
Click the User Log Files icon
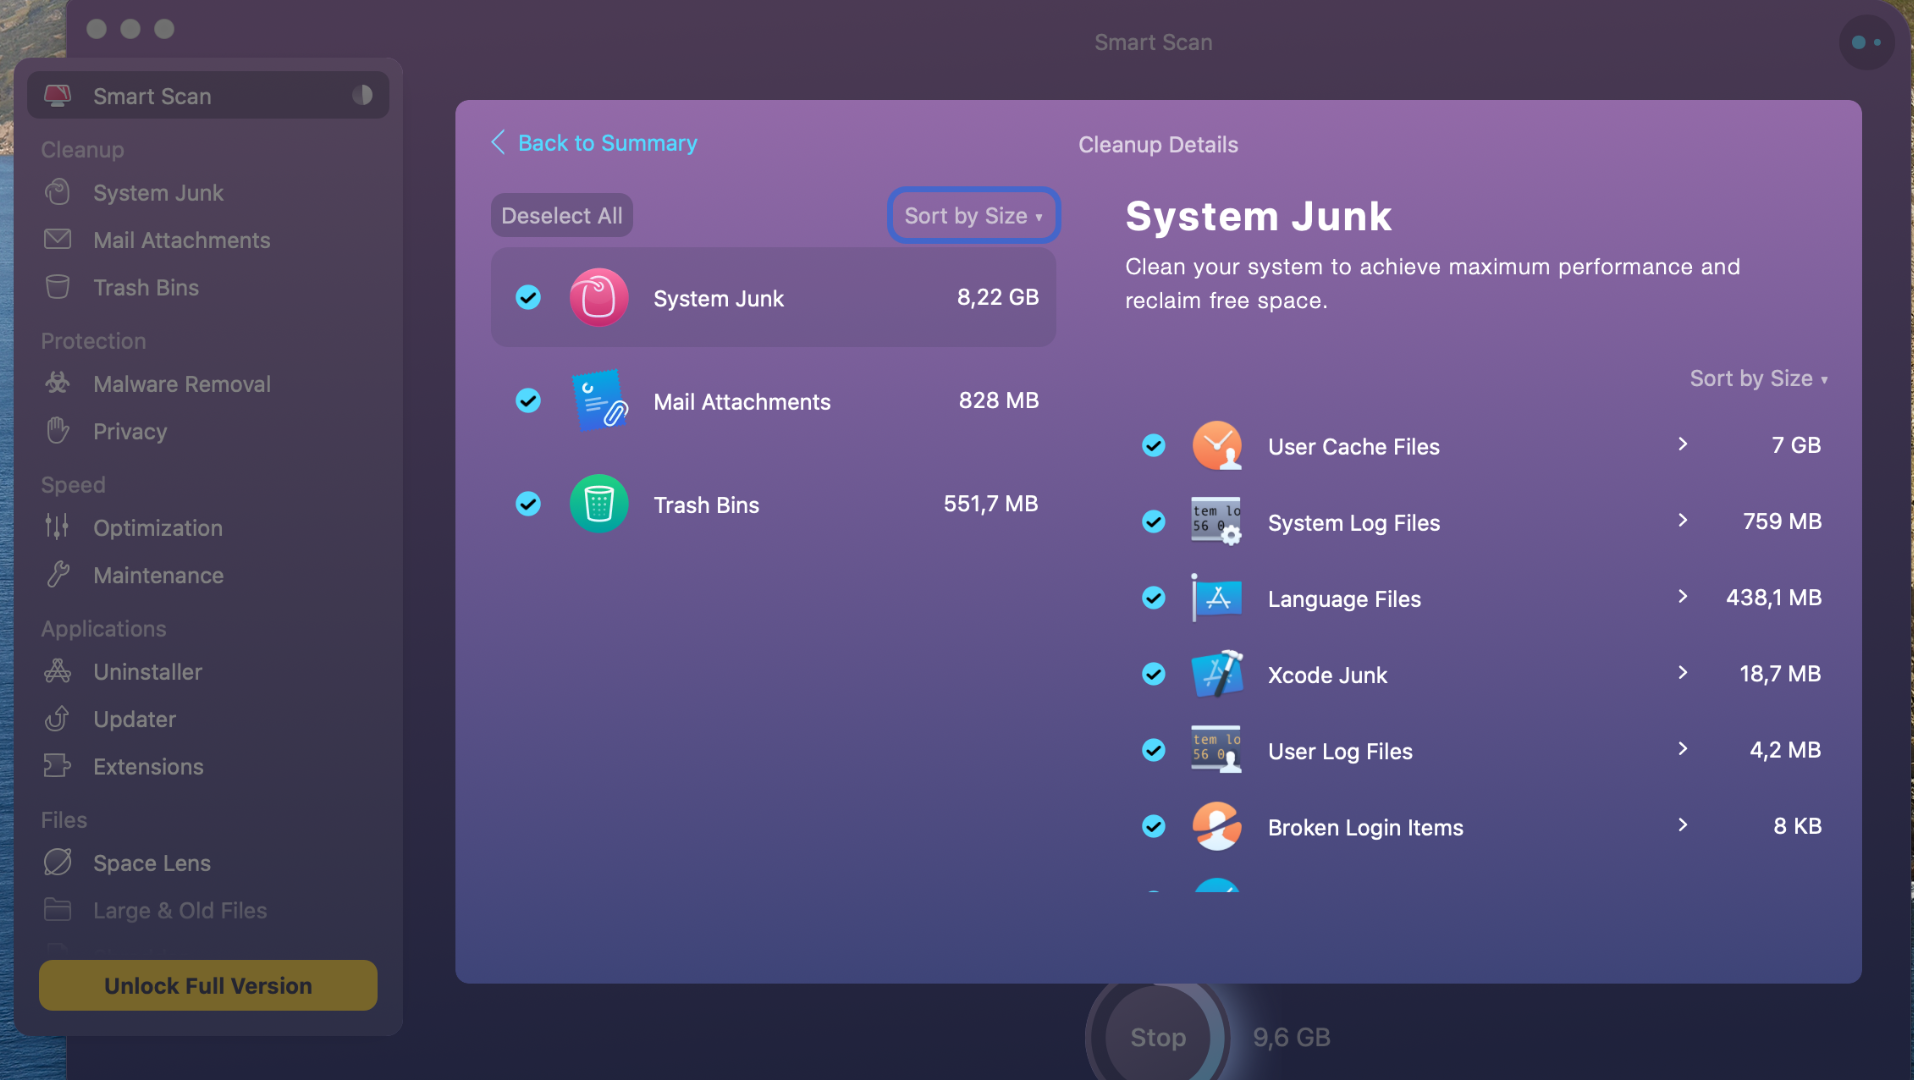click(x=1217, y=750)
